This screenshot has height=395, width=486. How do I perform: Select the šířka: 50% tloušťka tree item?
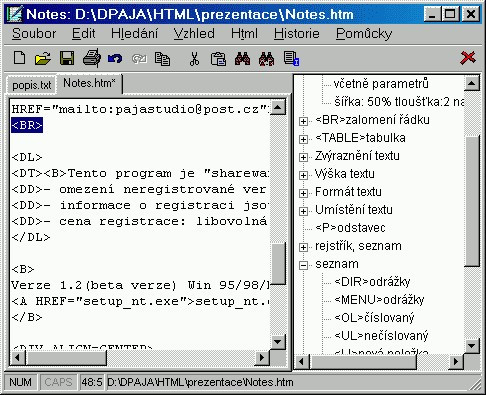pos(399,102)
